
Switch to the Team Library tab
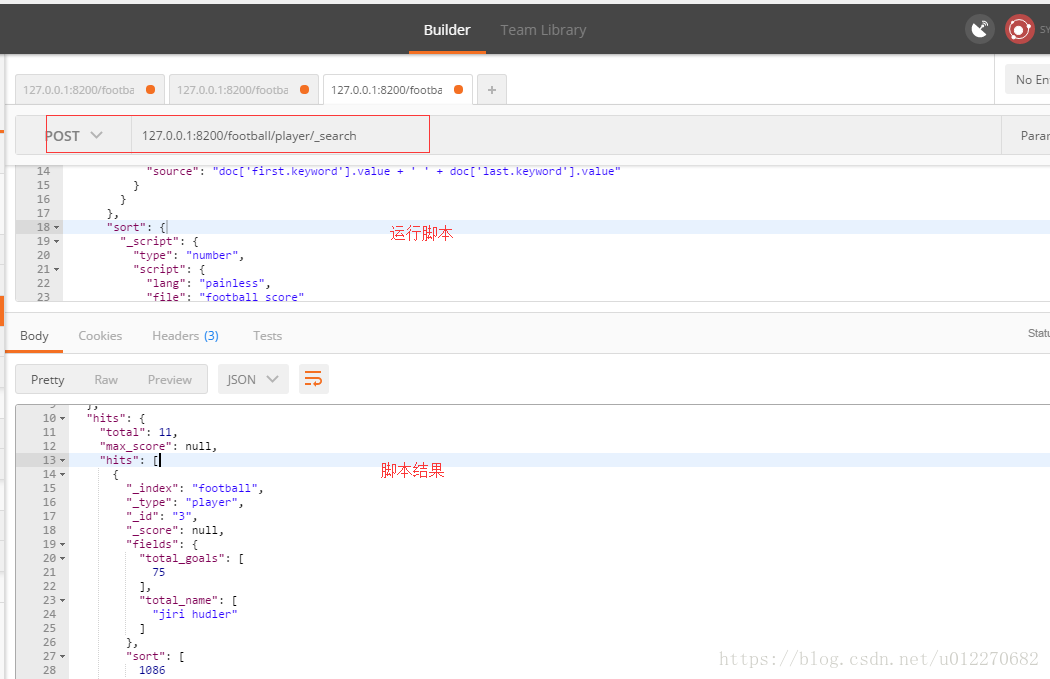tap(543, 30)
